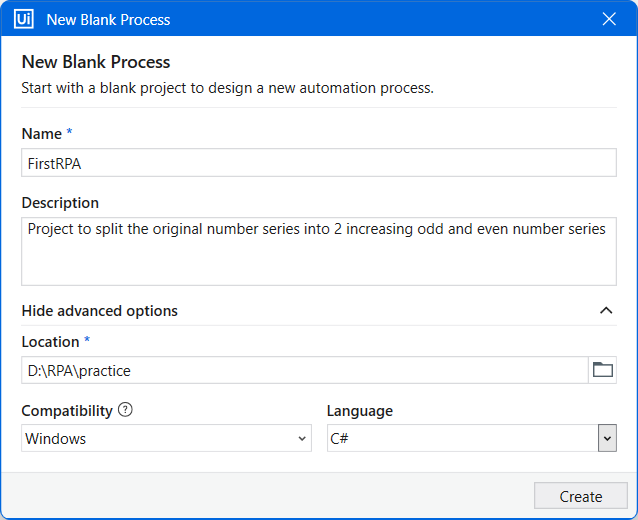The width and height of the screenshot is (638, 520).
Task: Click the Hide advanced options text
Action: [x=100, y=311]
